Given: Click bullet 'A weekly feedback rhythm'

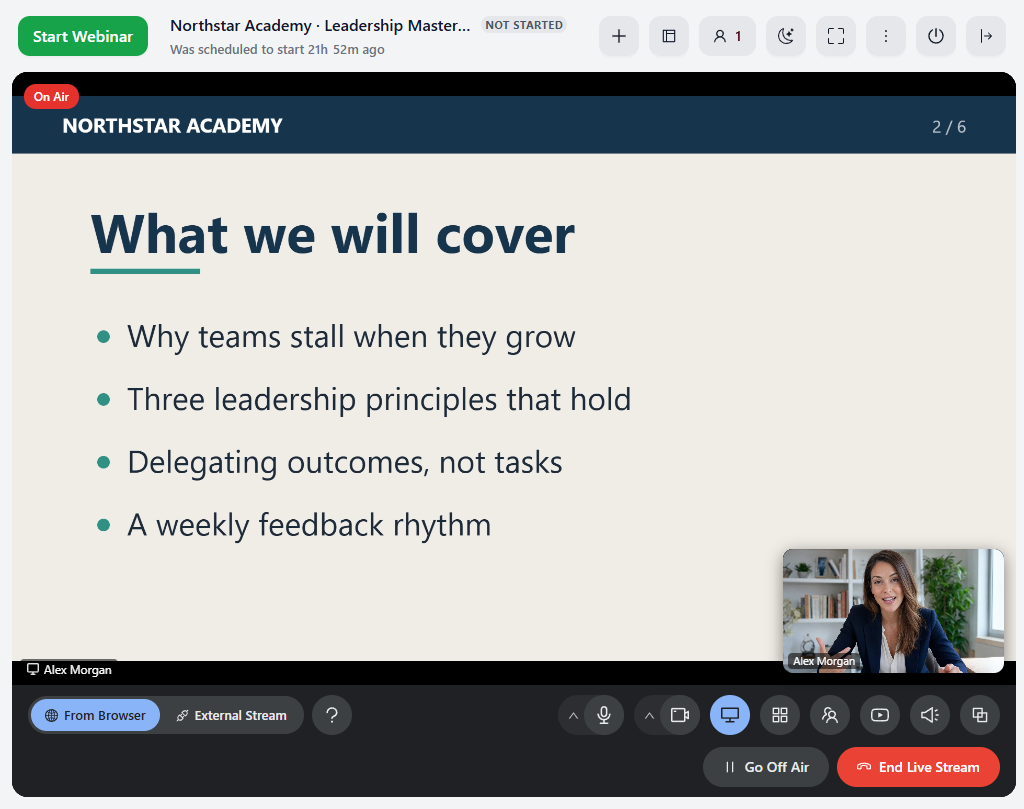Looking at the screenshot, I should pos(309,525).
